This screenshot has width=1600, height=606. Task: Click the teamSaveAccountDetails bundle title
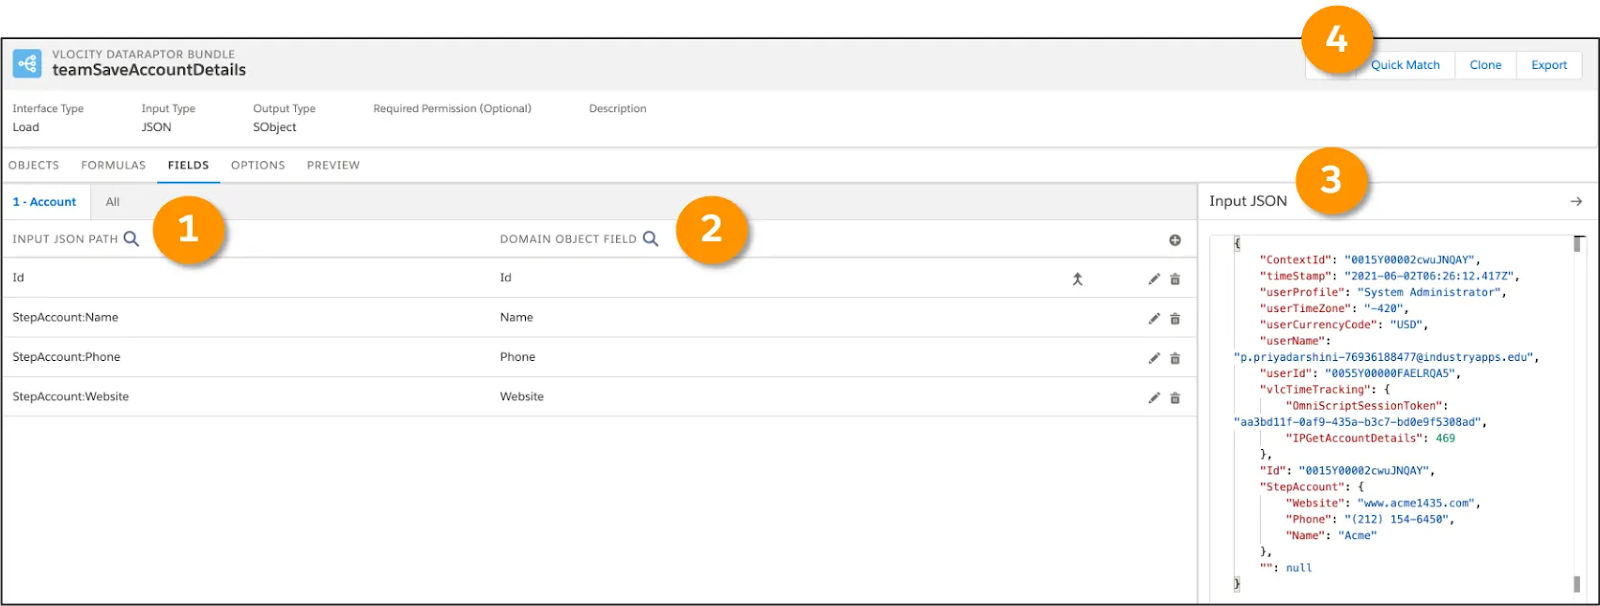(x=149, y=70)
